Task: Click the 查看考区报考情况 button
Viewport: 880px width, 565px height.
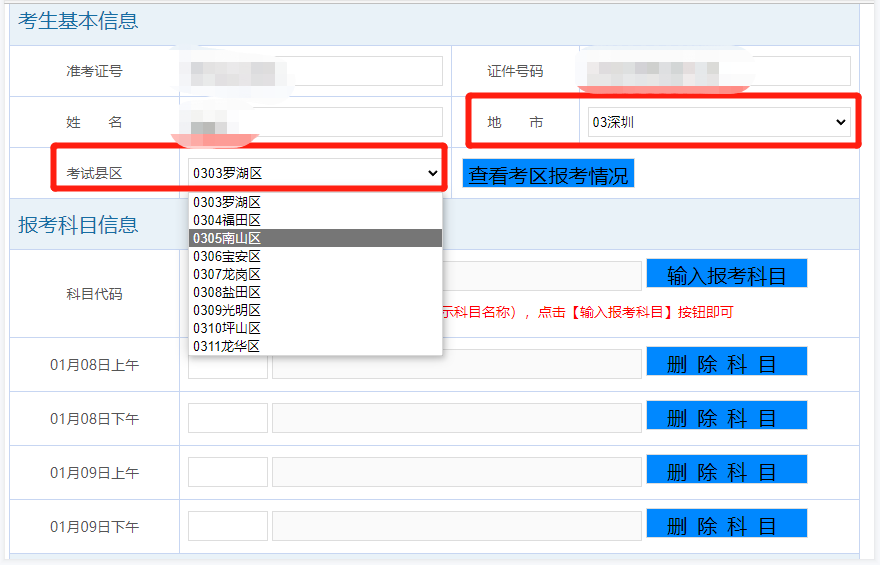Action: [x=548, y=175]
